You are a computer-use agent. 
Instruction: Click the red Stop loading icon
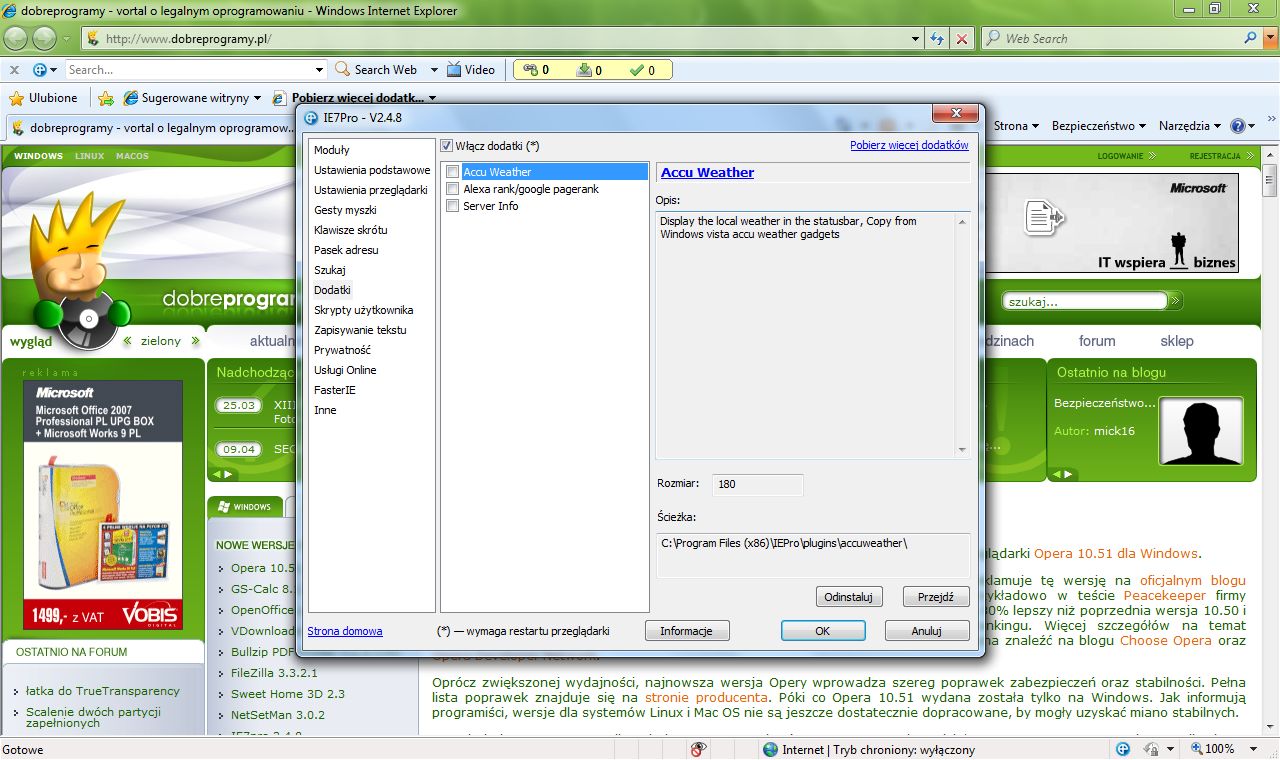961,38
